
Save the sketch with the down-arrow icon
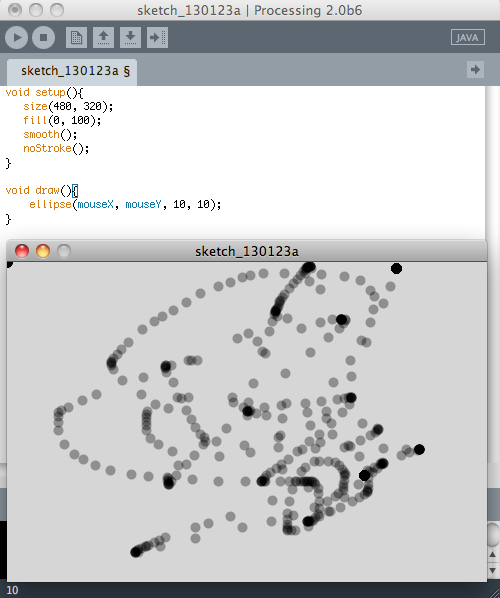[x=130, y=37]
